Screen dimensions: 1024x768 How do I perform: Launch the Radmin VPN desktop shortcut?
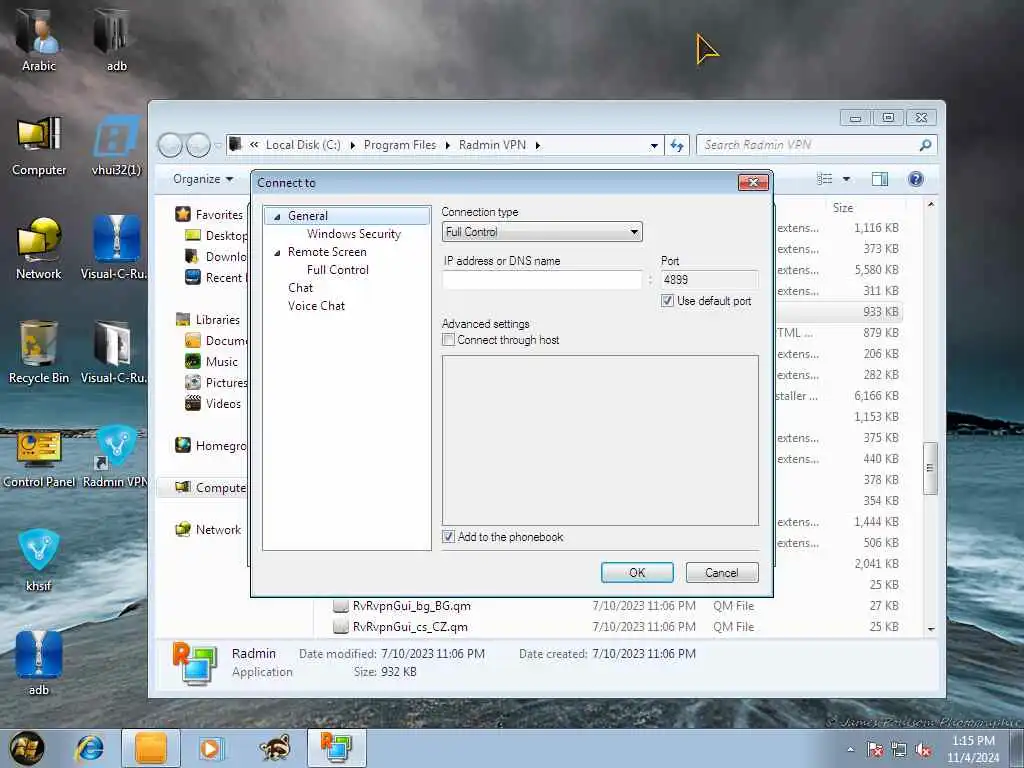(116, 457)
